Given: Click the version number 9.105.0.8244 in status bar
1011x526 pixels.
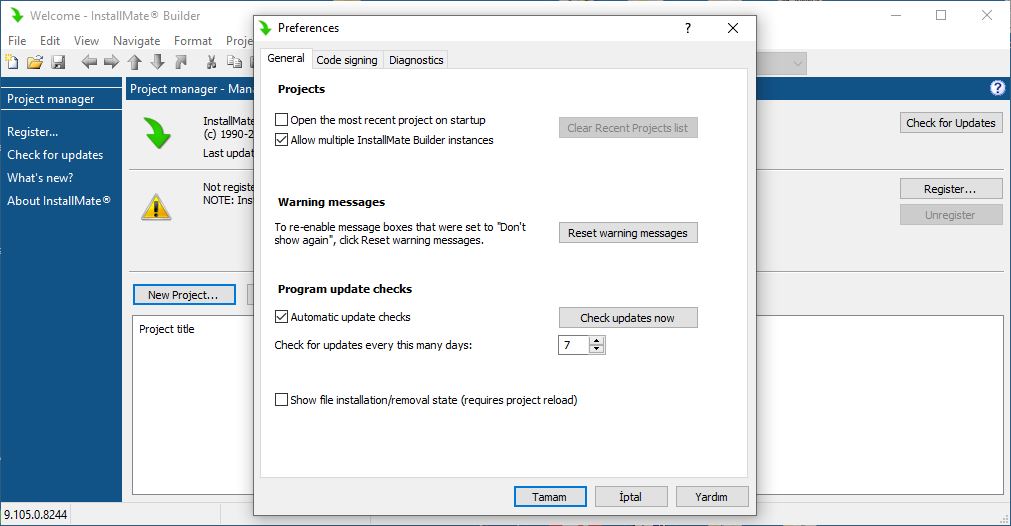Looking at the screenshot, I should 35,514.
